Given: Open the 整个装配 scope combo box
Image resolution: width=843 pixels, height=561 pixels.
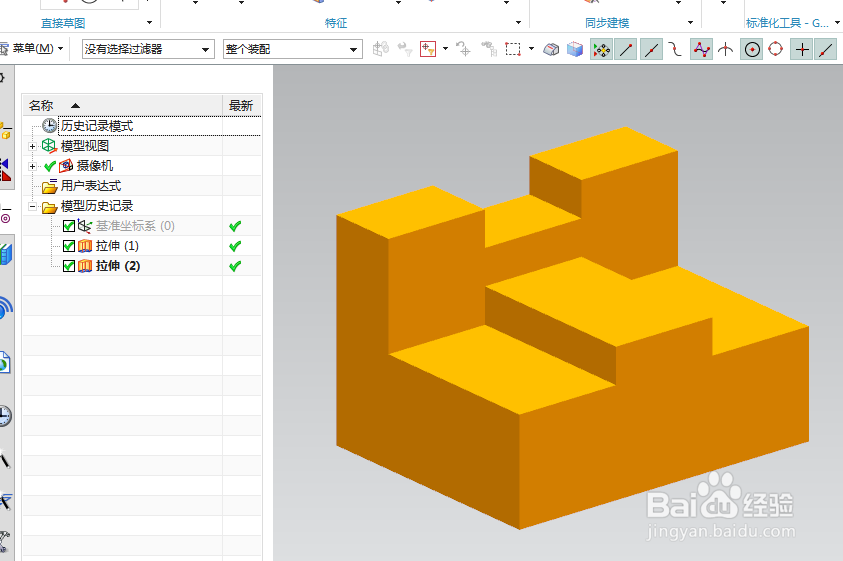Looking at the screenshot, I should click(x=292, y=49).
